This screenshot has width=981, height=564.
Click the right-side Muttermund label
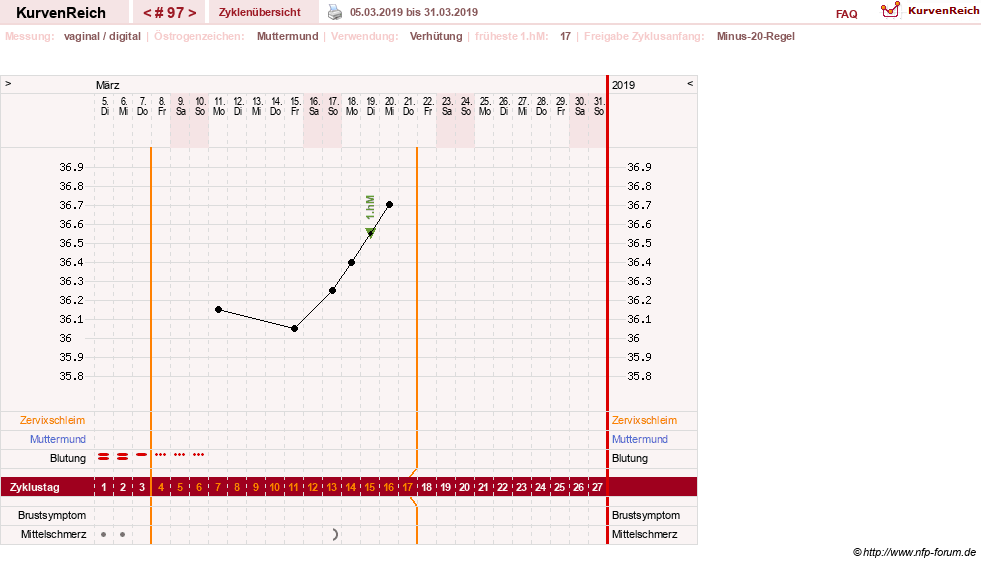(640, 439)
